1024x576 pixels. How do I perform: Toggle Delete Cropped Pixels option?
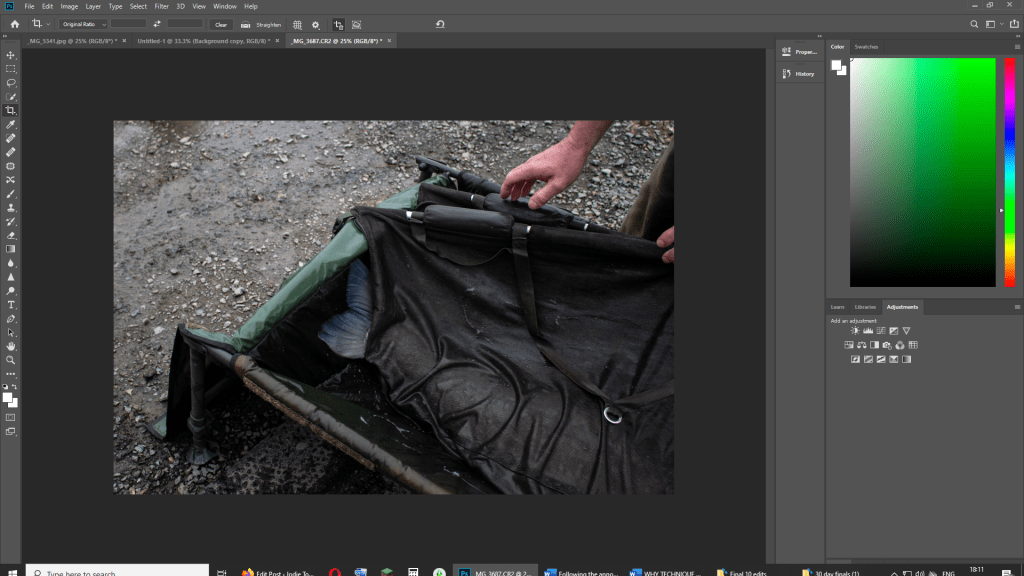[x=338, y=24]
